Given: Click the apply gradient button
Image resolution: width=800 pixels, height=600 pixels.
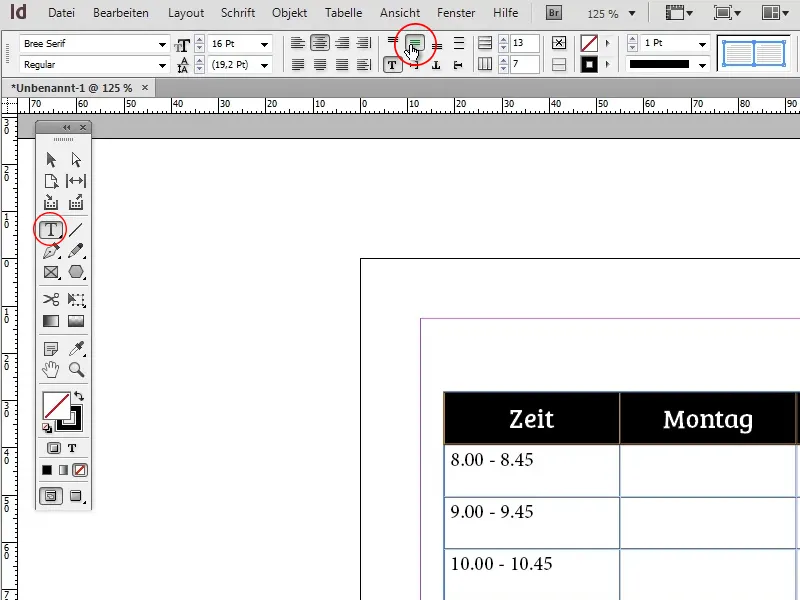Looking at the screenshot, I should click(x=63, y=470).
